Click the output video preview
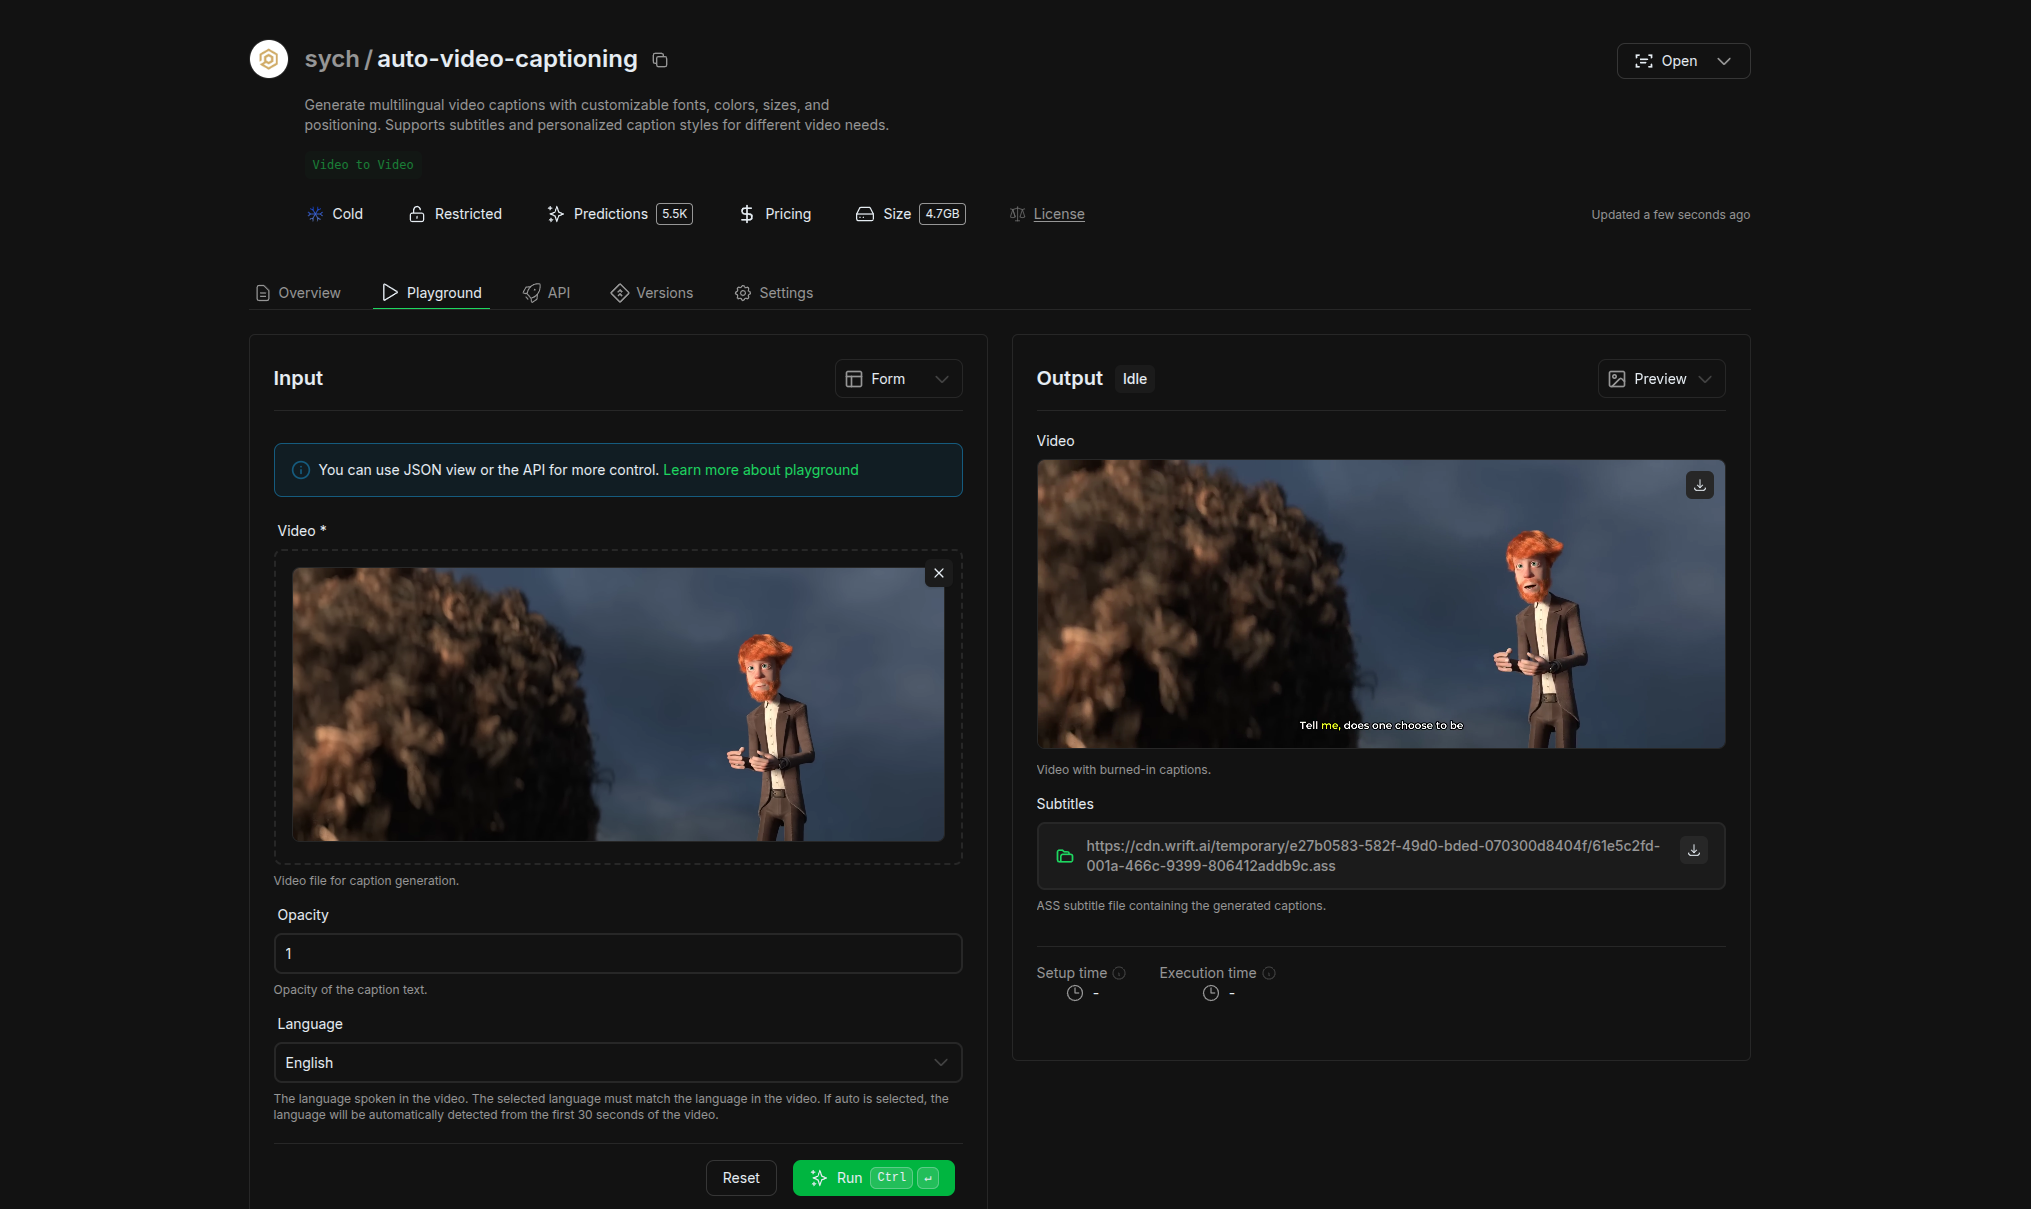The width and height of the screenshot is (2031, 1209). point(1381,604)
